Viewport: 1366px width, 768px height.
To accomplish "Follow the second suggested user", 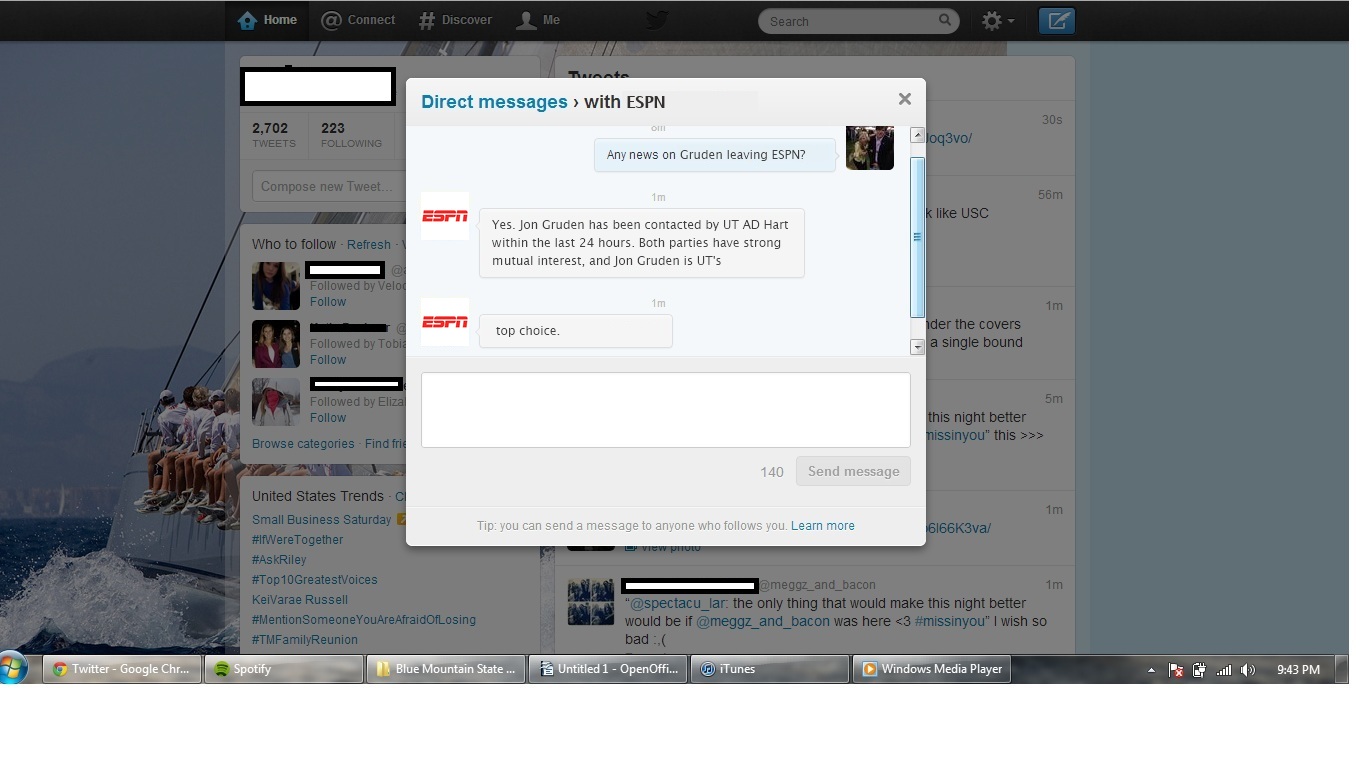I will (x=328, y=359).
